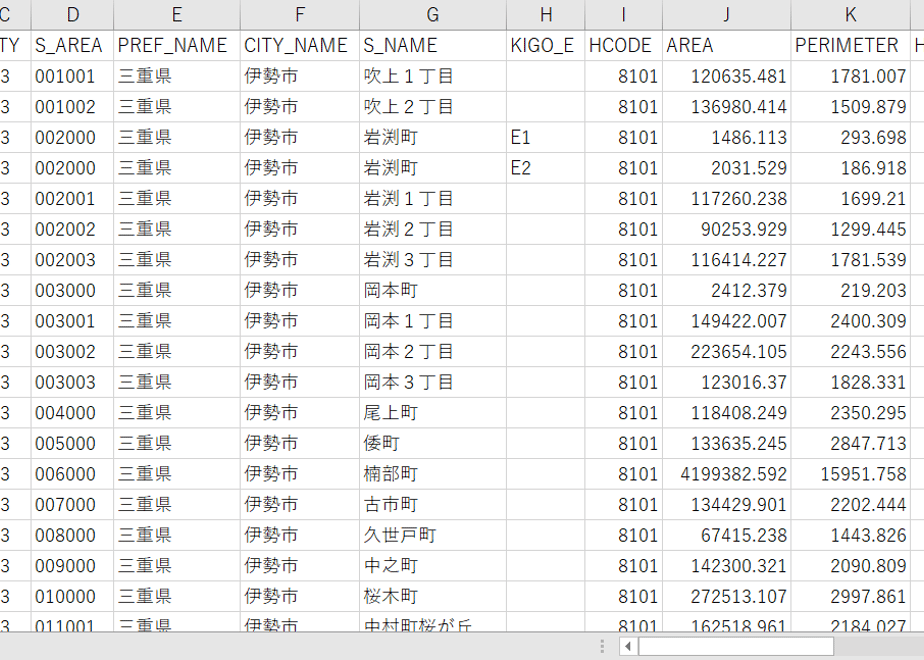Select cell with S_AREA 001001
Image resolution: width=924 pixels, height=660 pixels.
tap(72, 76)
